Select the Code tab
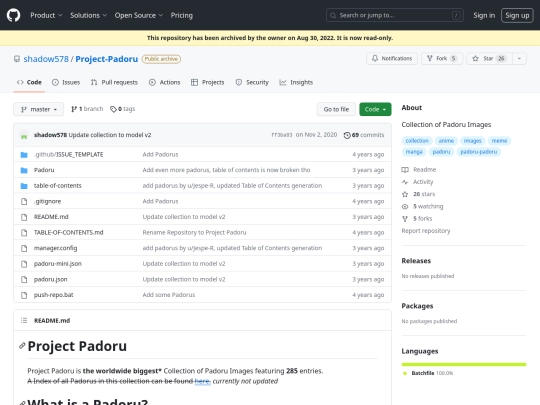Viewport: 540px width, 405px height. (29, 82)
